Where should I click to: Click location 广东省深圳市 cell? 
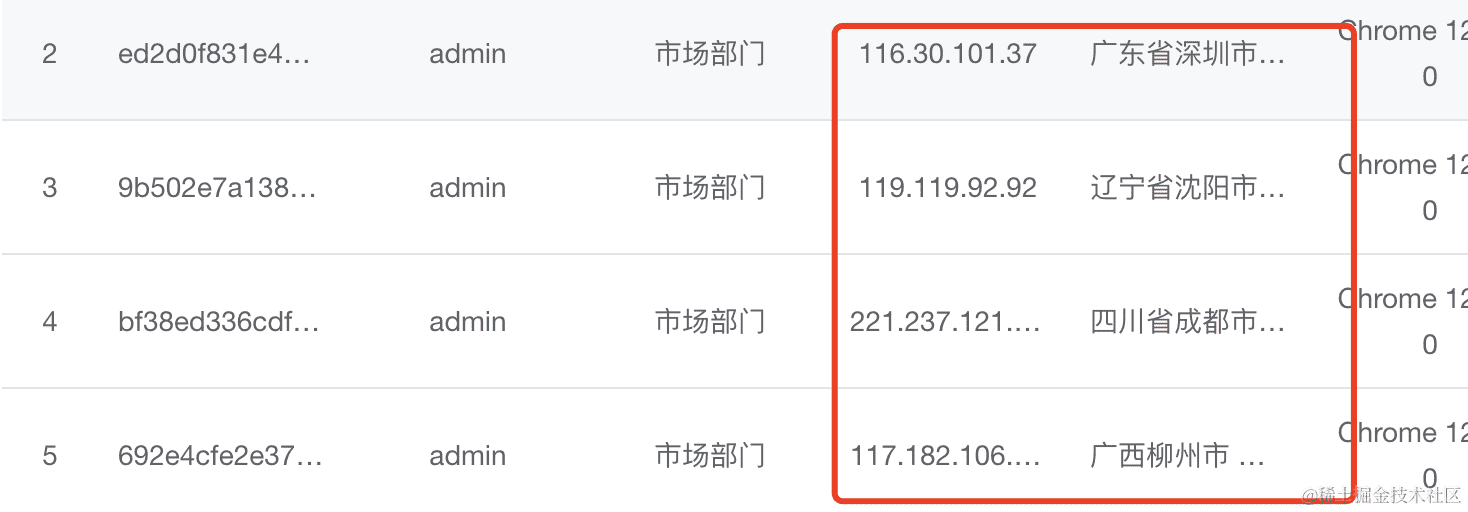pyautogui.click(x=1187, y=54)
